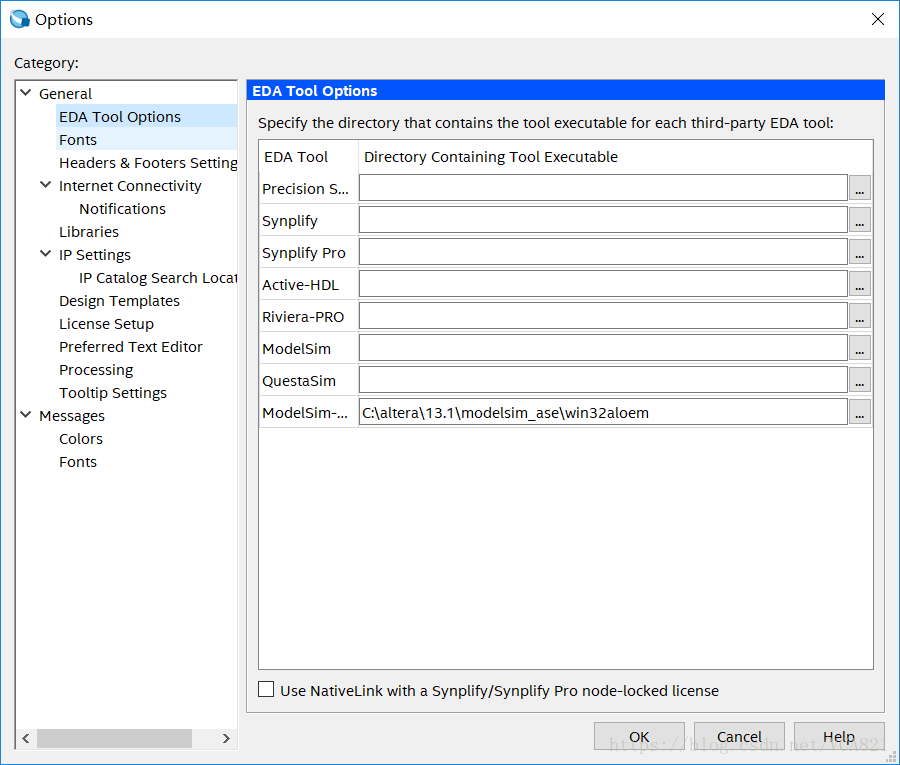Collapse the General category
Image resolution: width=900 pixels, height=765 pixels.
[26, 92]
